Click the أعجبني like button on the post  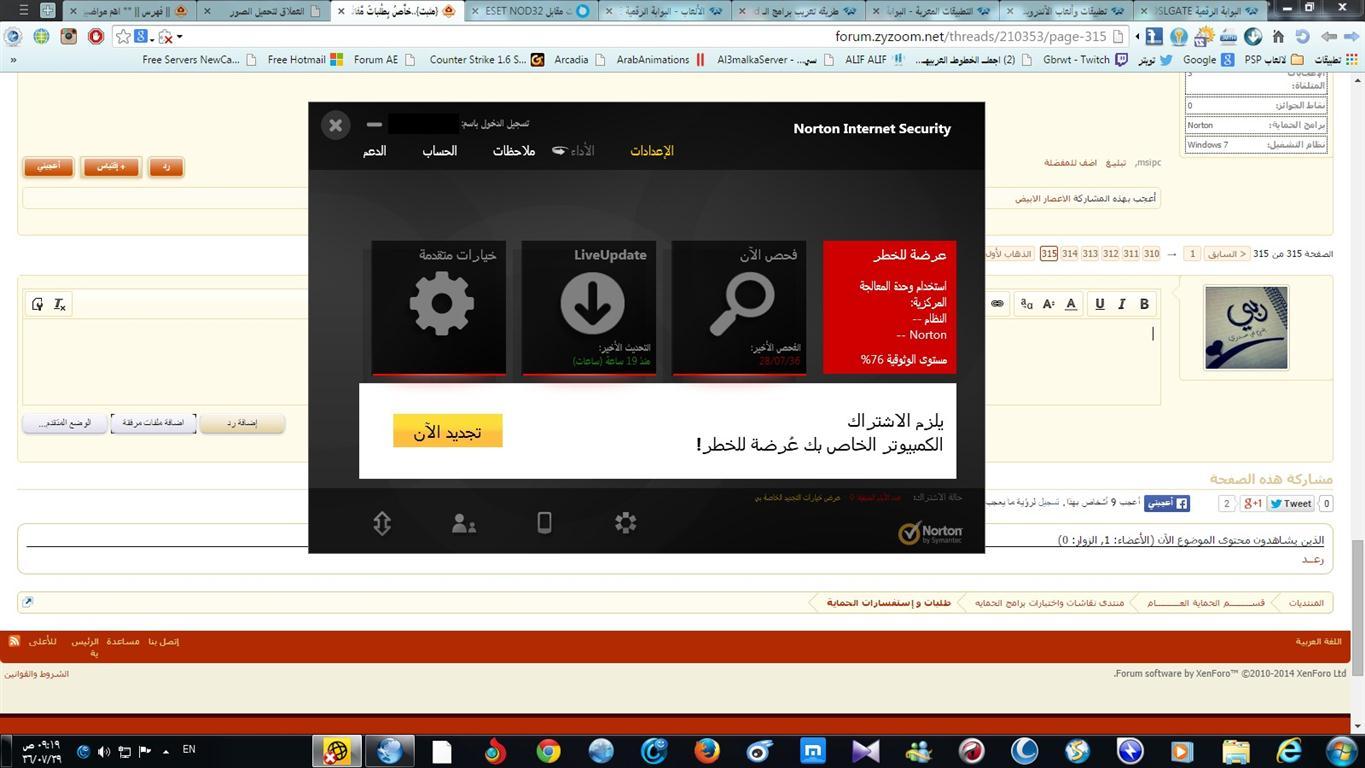pos(48,167)
